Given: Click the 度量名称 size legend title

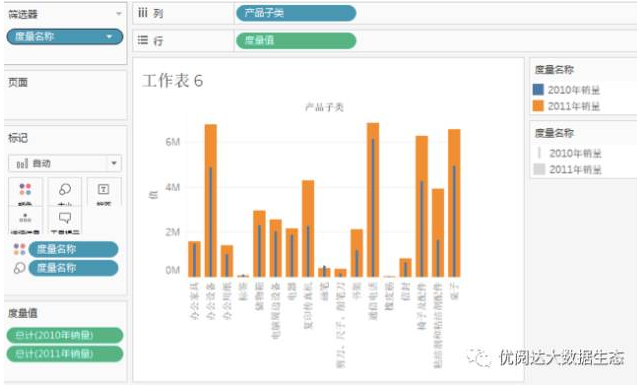Looking at the screenshot, I should click(x=554, y=133).
